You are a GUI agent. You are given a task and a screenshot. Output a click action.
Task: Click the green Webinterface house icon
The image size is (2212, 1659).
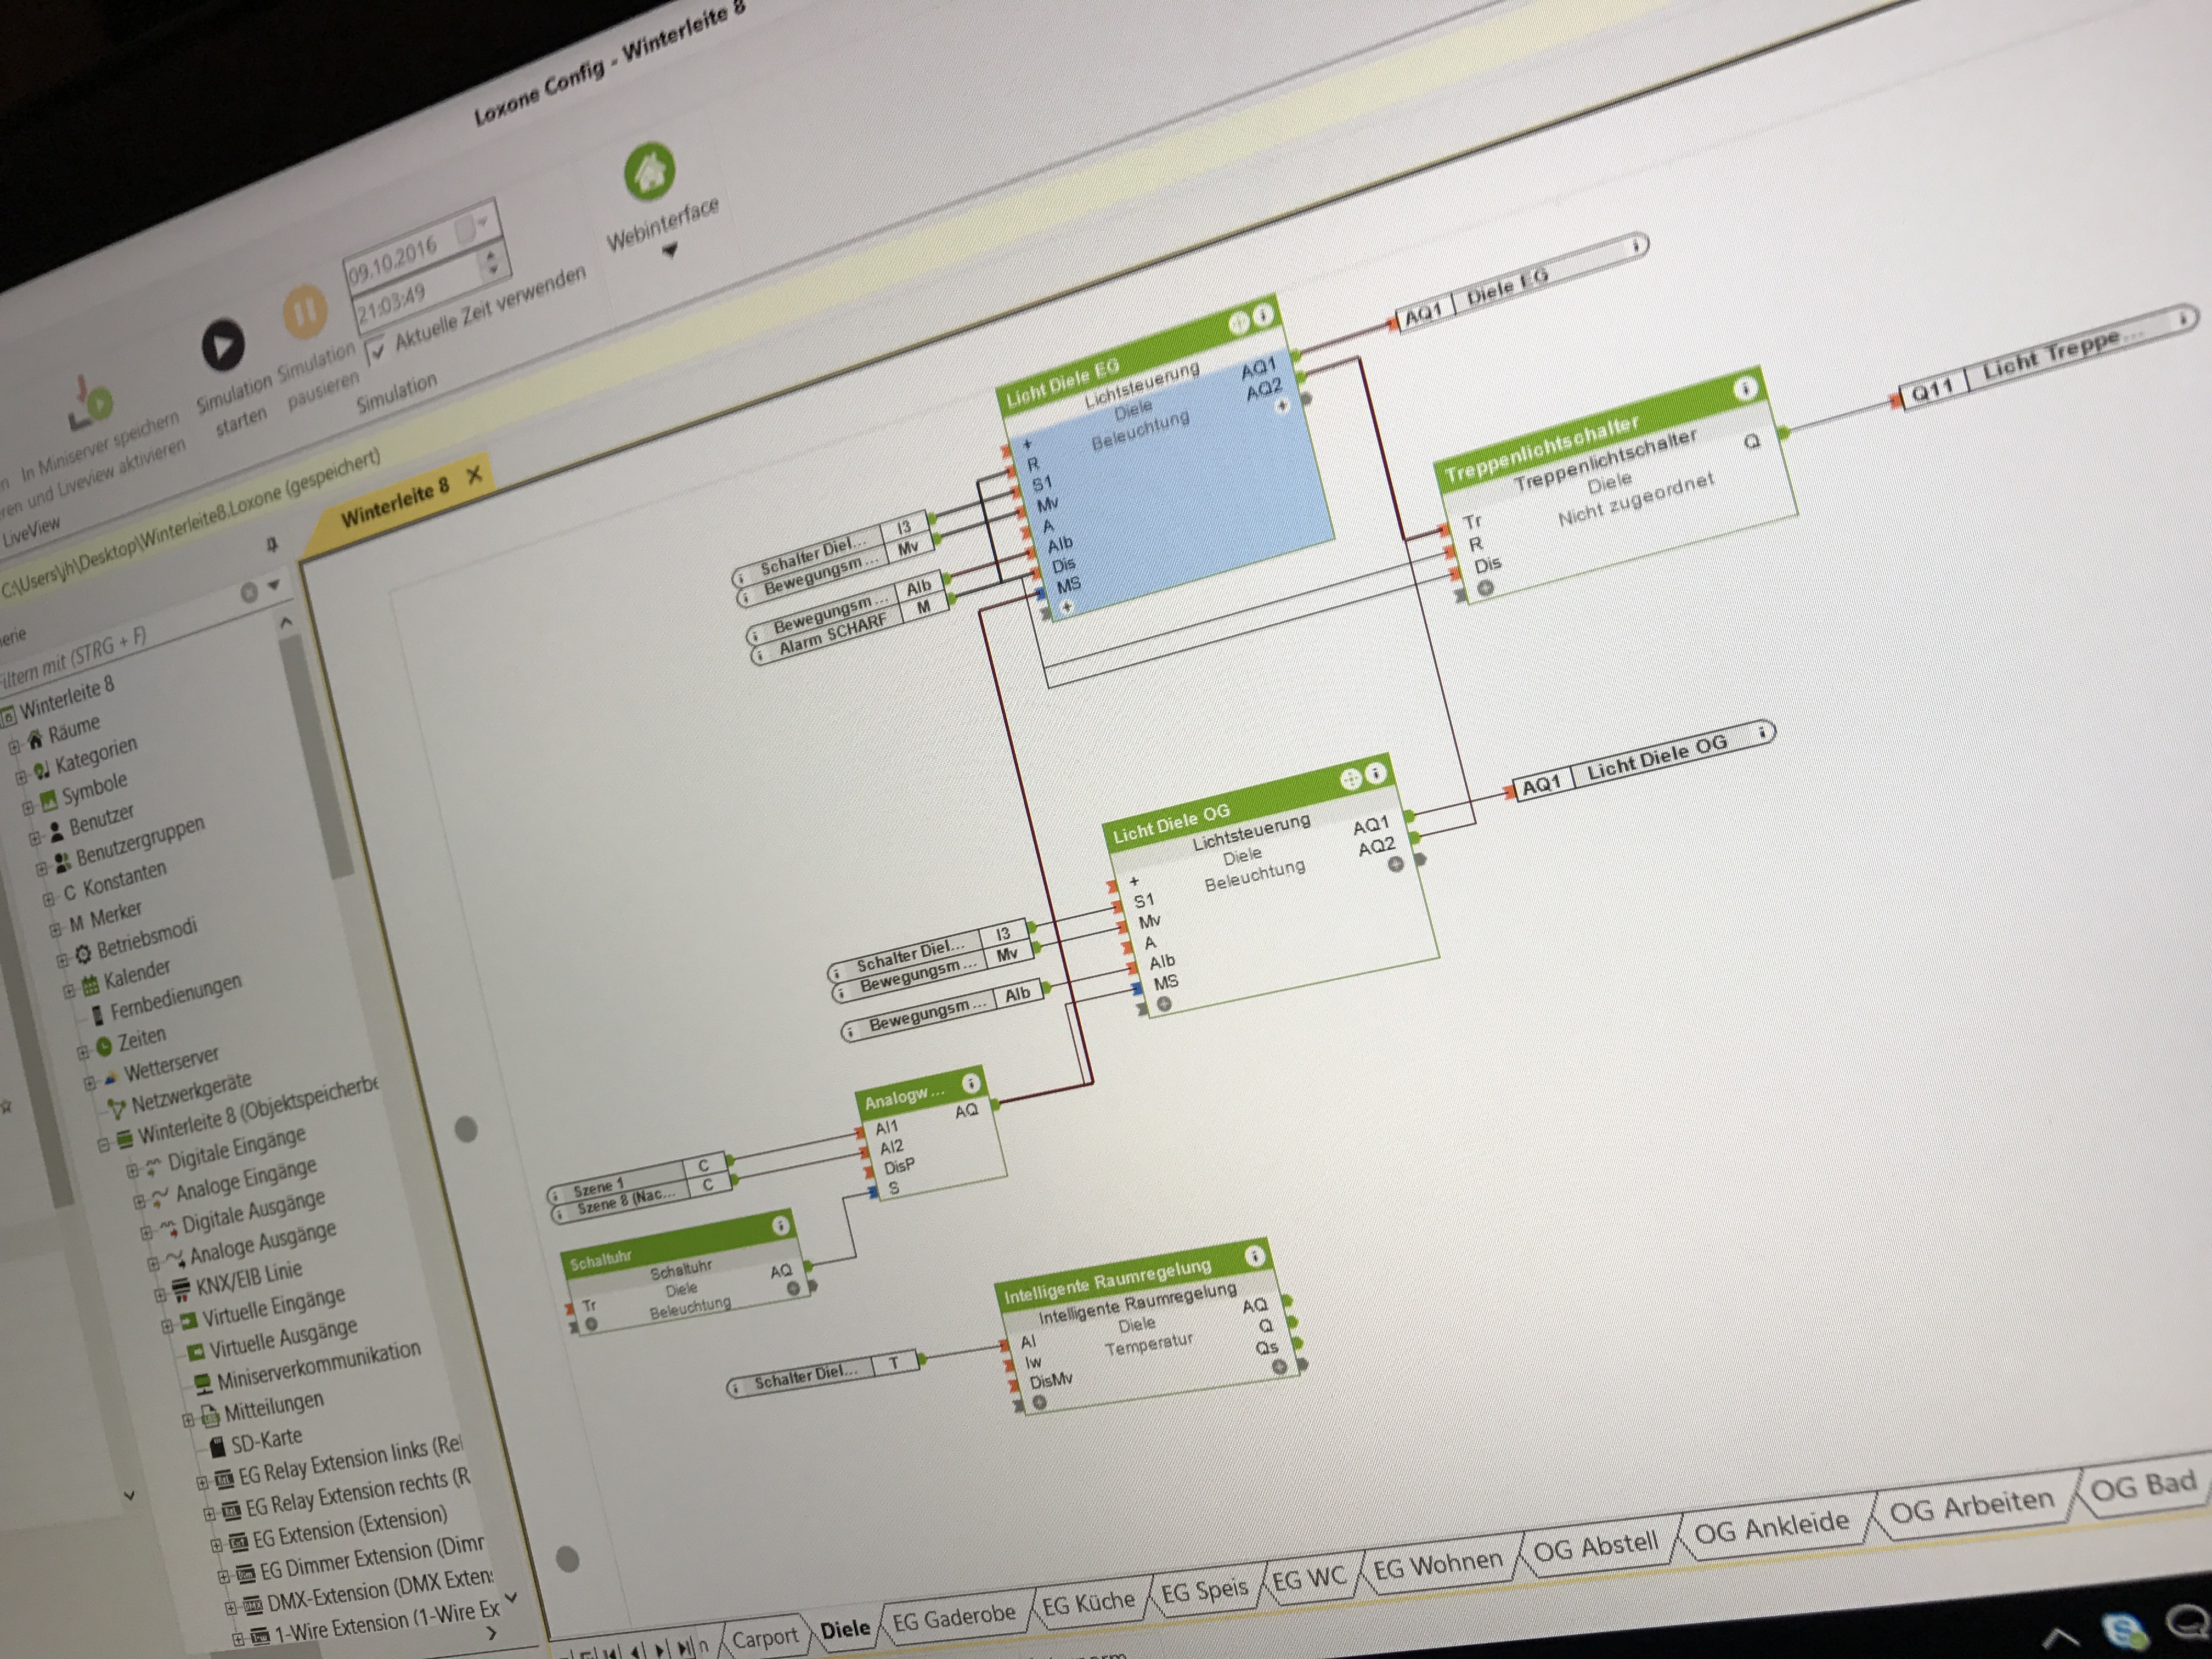(649, 171)
